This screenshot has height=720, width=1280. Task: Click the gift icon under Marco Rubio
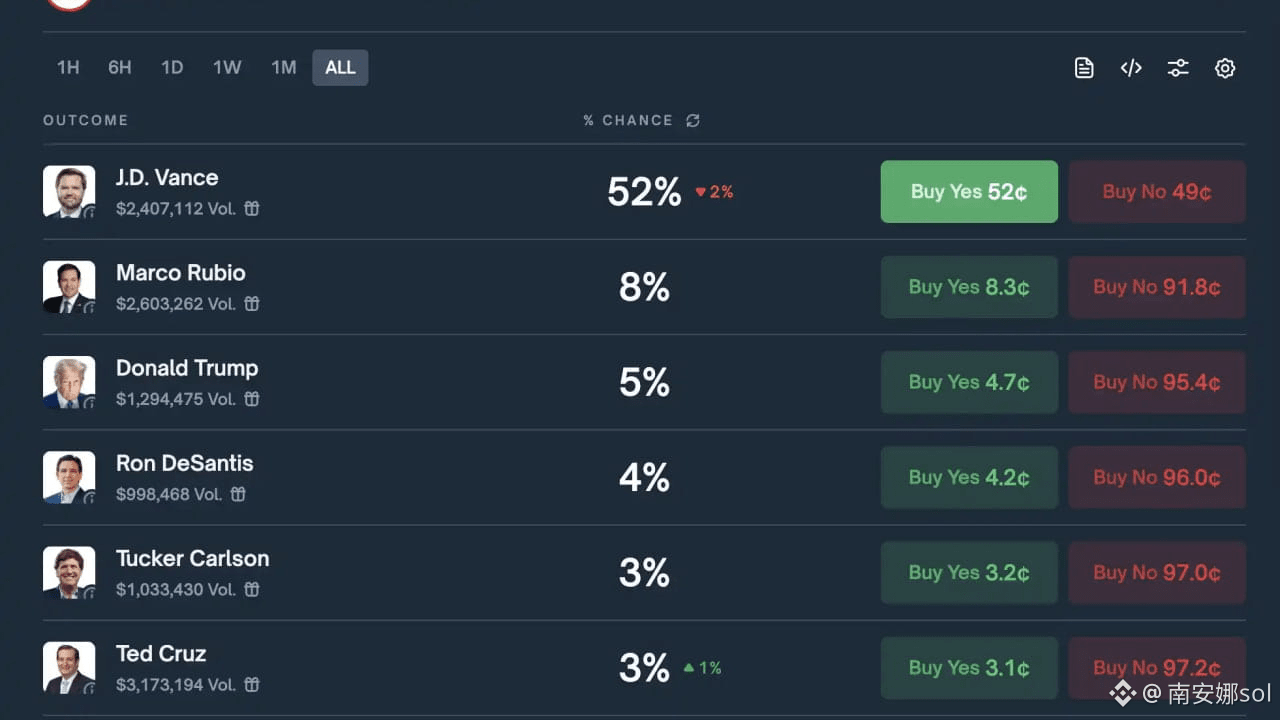click(252, 304)
